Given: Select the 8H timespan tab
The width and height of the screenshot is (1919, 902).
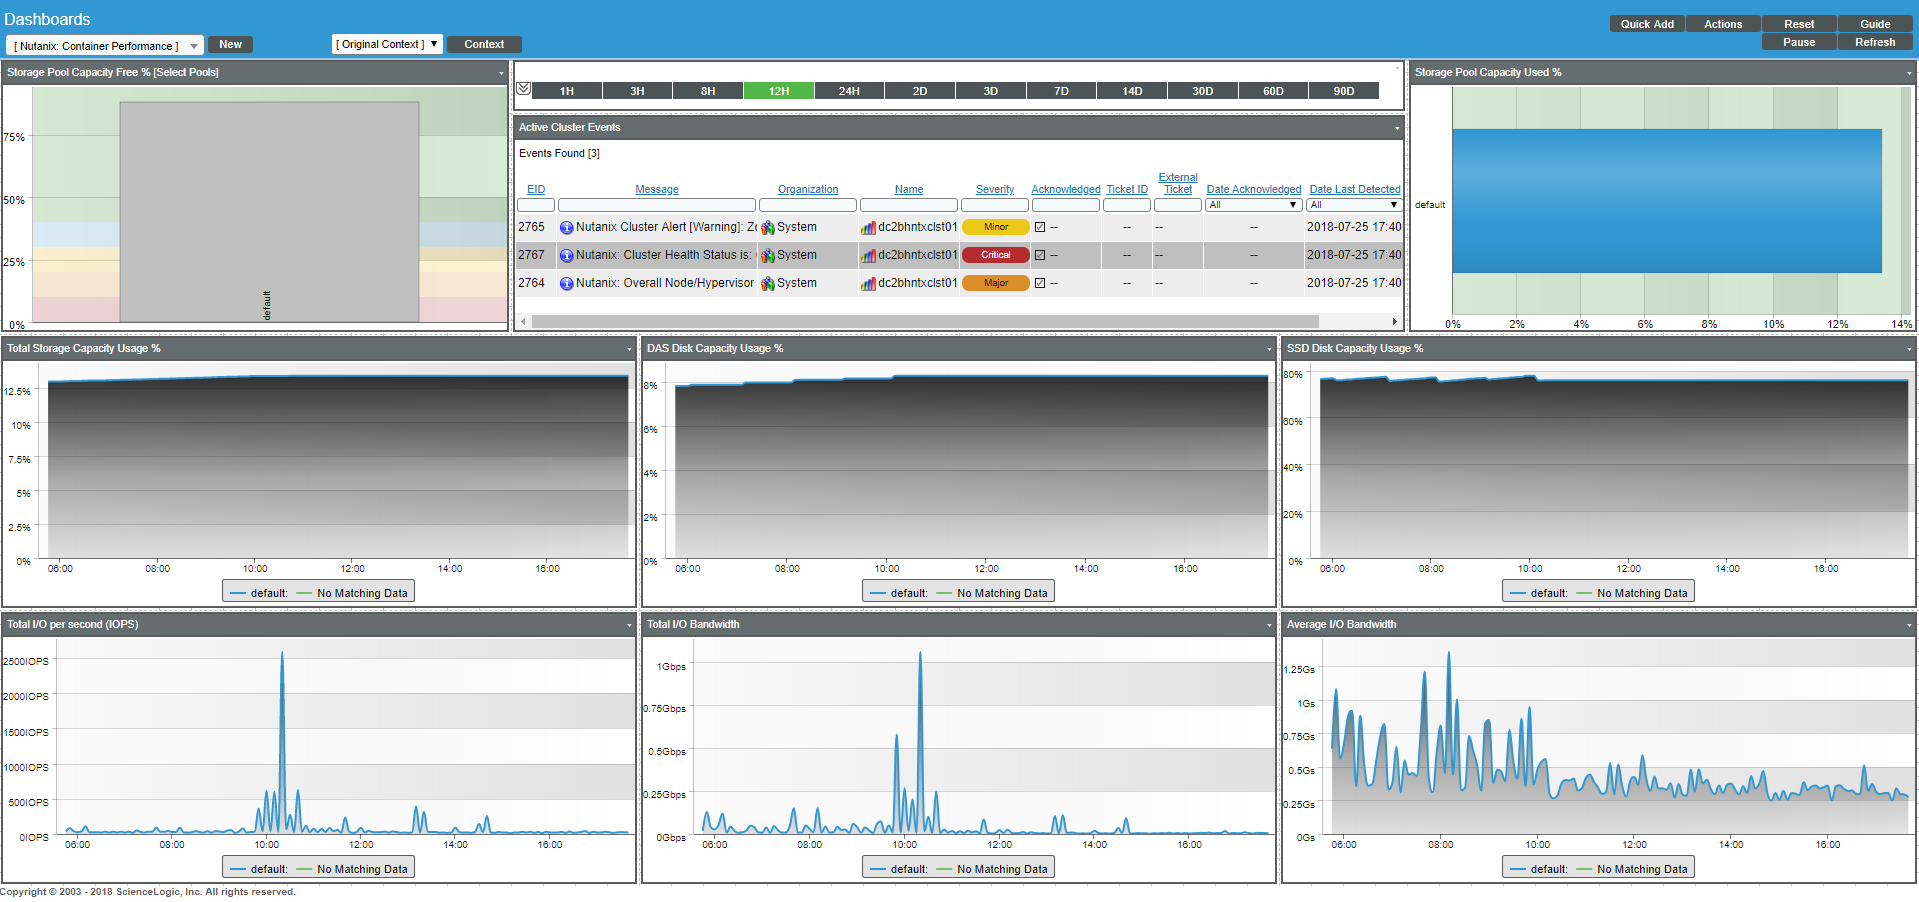Looking at the screenshot, I should click(x=708, y=91).
